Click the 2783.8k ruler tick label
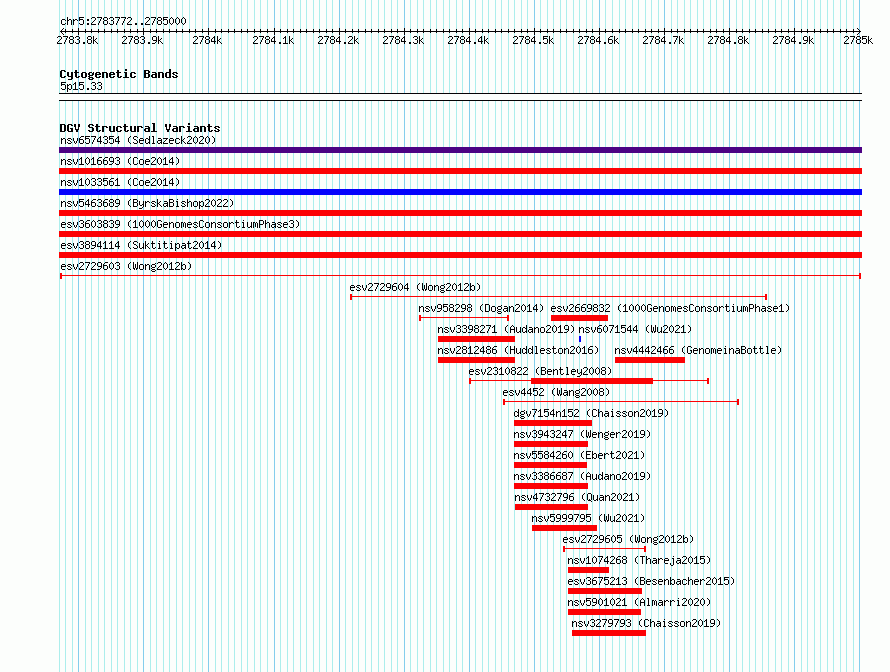The height and width of the screenshot is (672, 890). click(x=77, y=40)
